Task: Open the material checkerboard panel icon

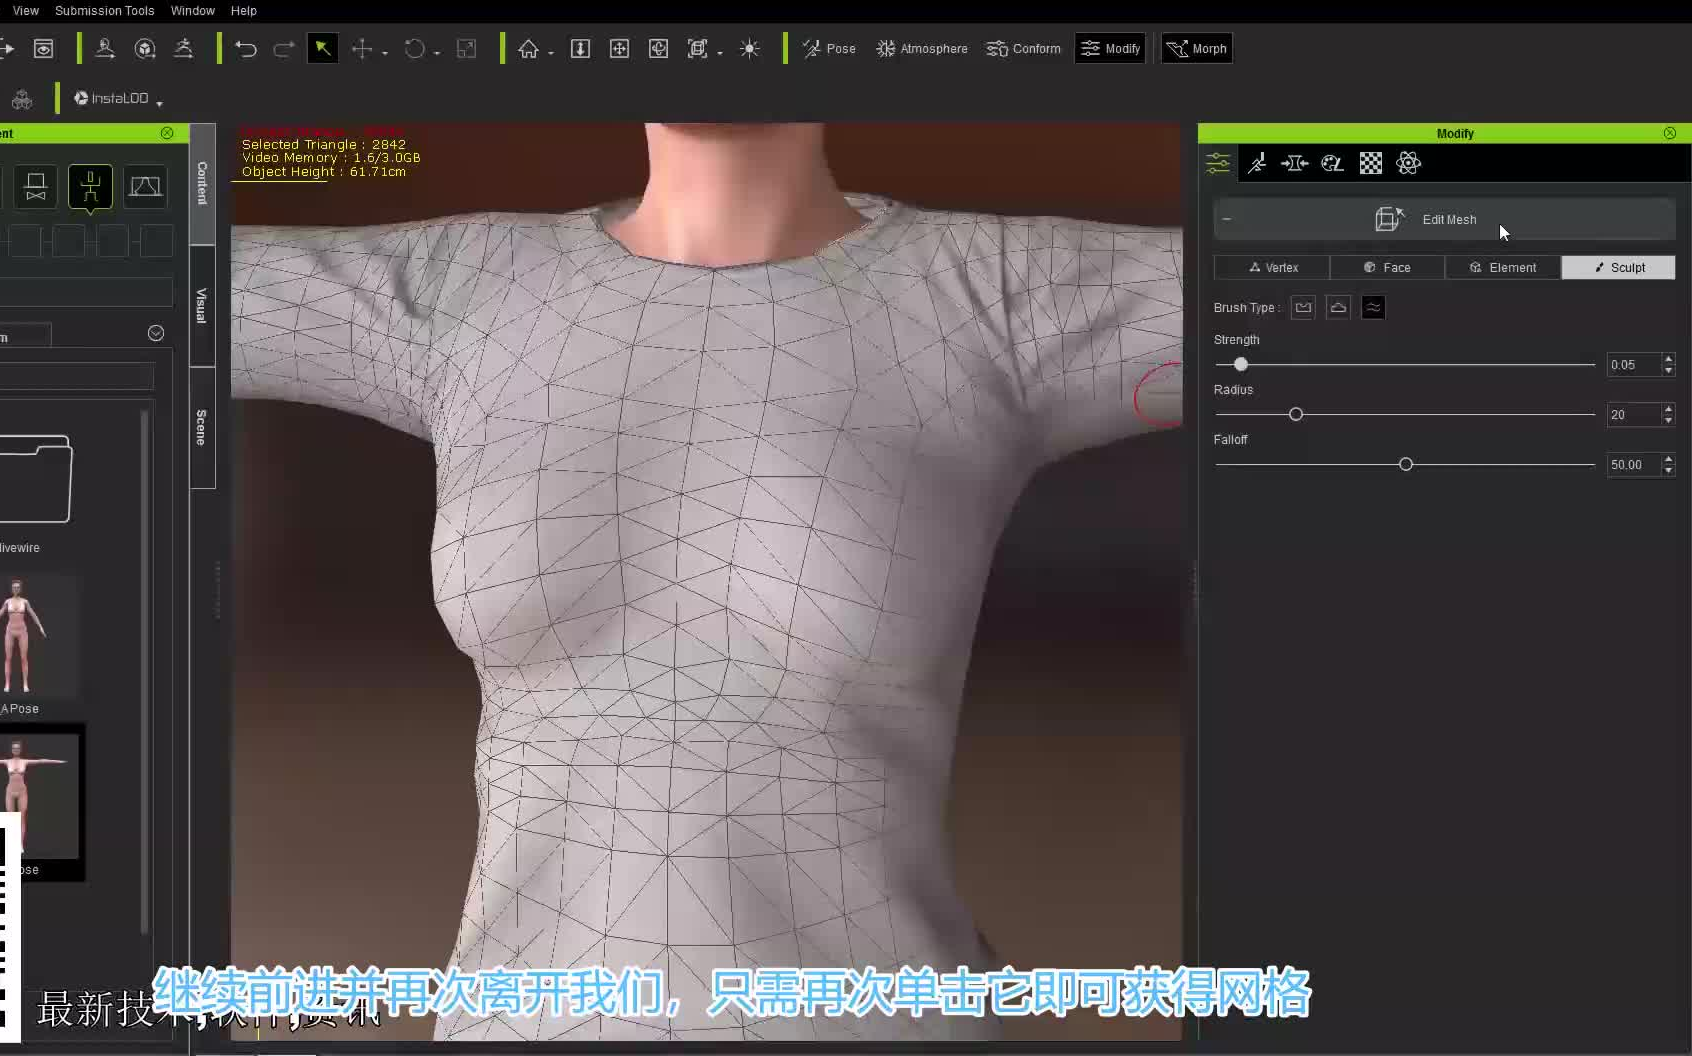Action: click(1370, 163)
